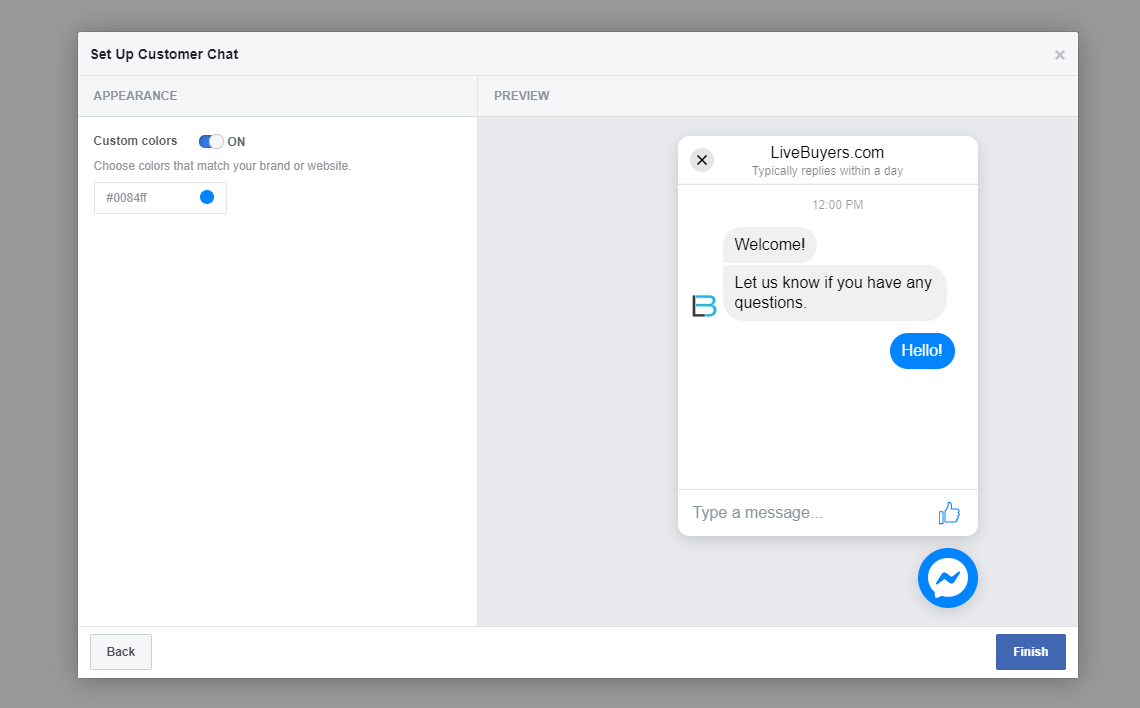Click the thumbs-up like icon in chat preview

[949, 513]
